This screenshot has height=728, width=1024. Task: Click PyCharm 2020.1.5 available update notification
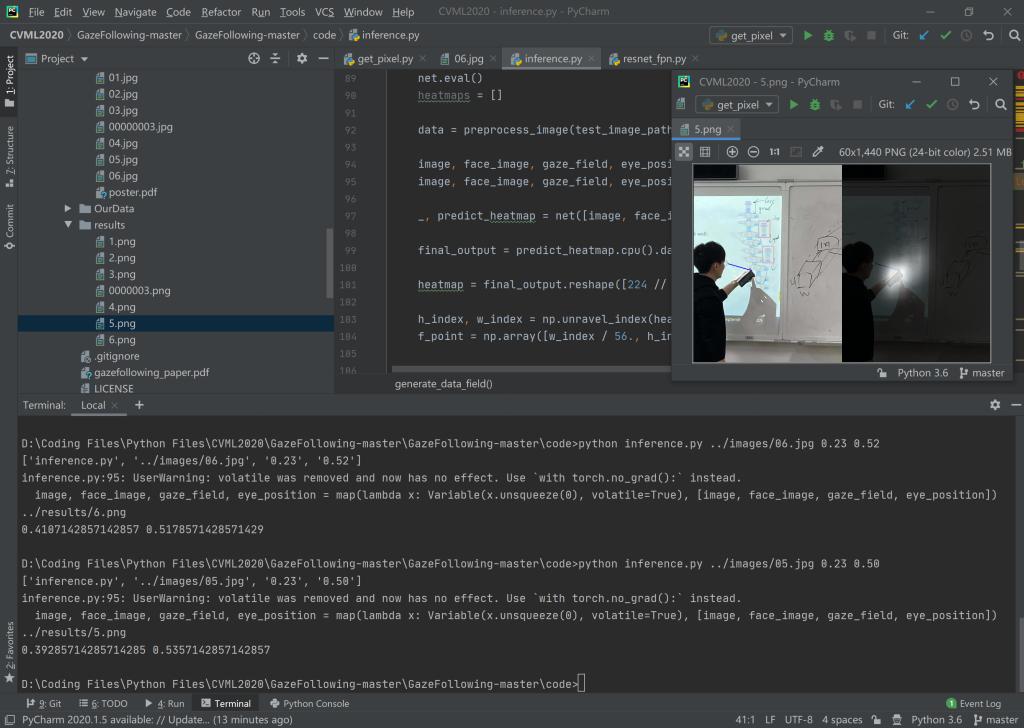click(x=157, y=720)
